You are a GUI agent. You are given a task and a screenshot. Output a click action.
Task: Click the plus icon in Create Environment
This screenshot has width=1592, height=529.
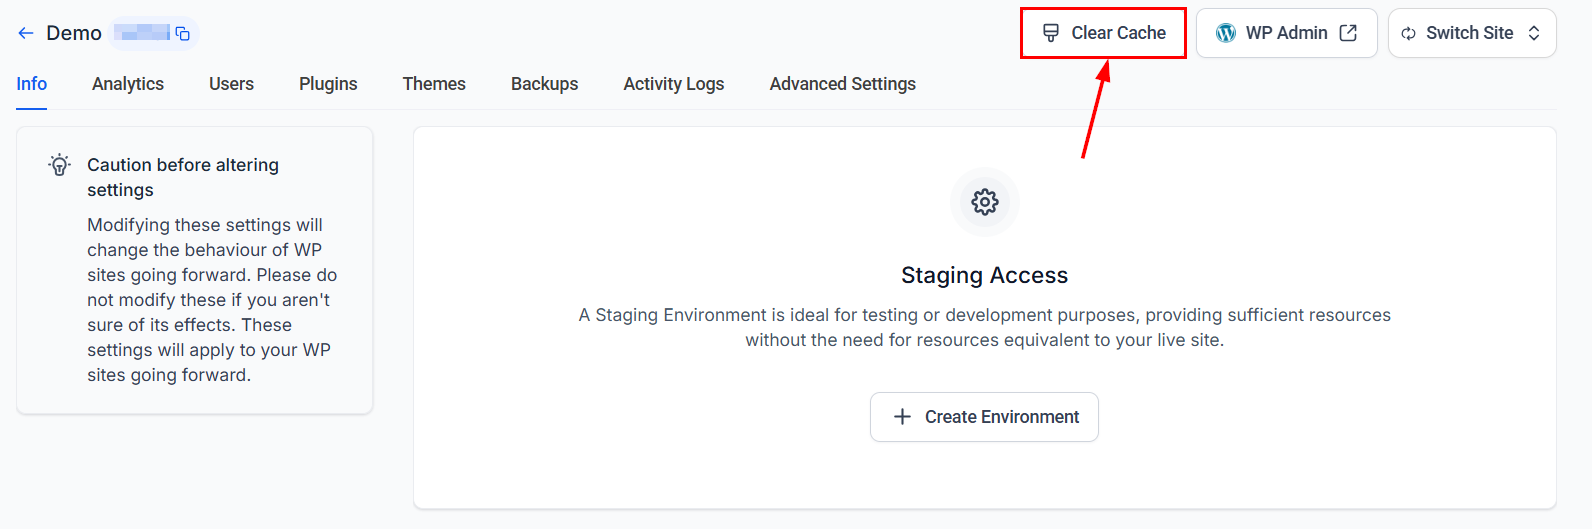coord(902,417)
